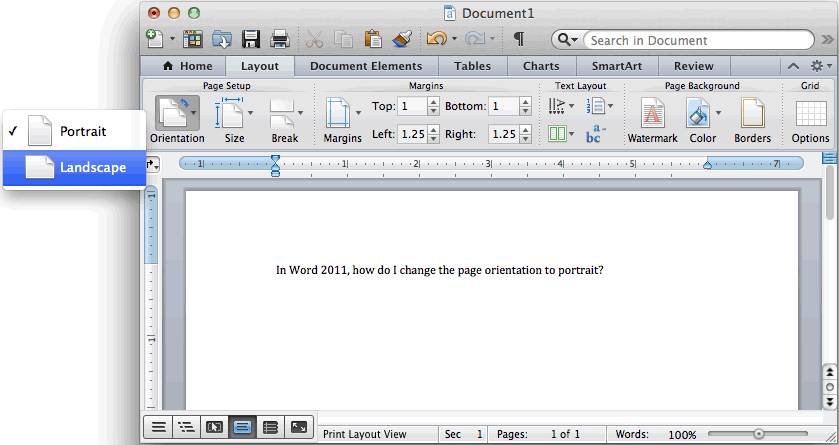Click the line numbers icon
This screenshot has height=445, width=839.
point(596,106)
